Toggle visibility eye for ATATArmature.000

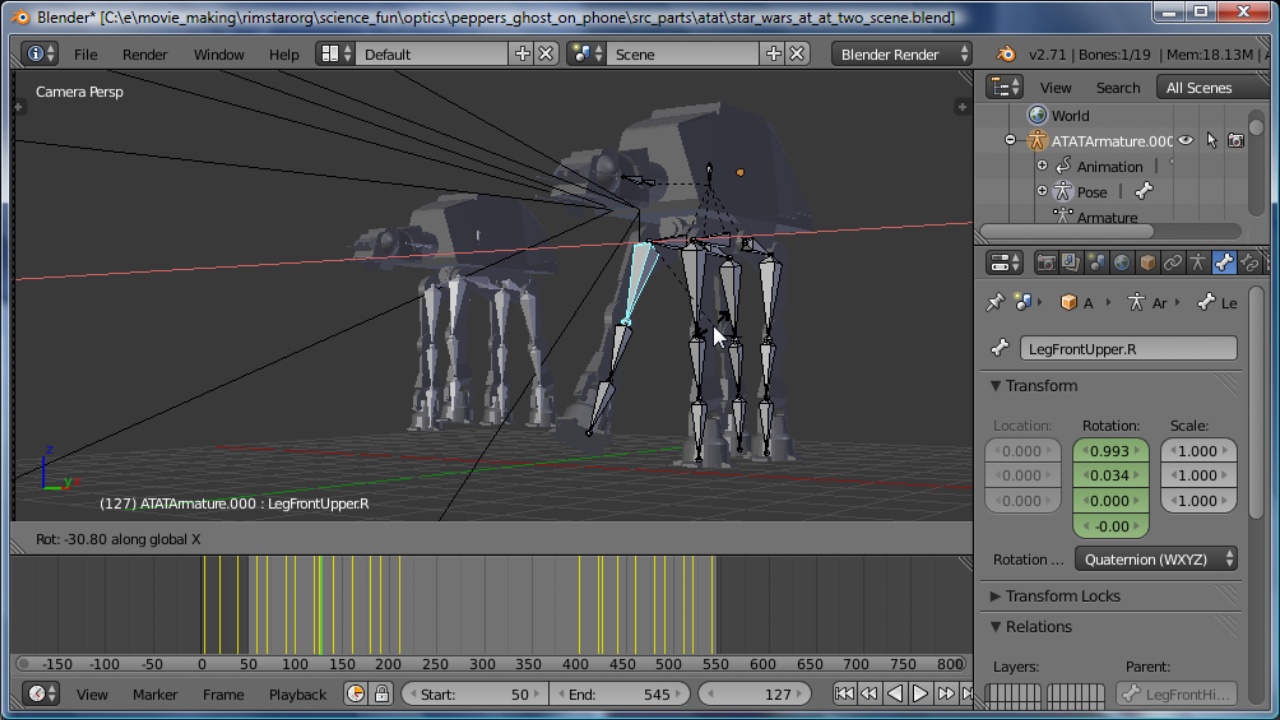[1185, 141]
